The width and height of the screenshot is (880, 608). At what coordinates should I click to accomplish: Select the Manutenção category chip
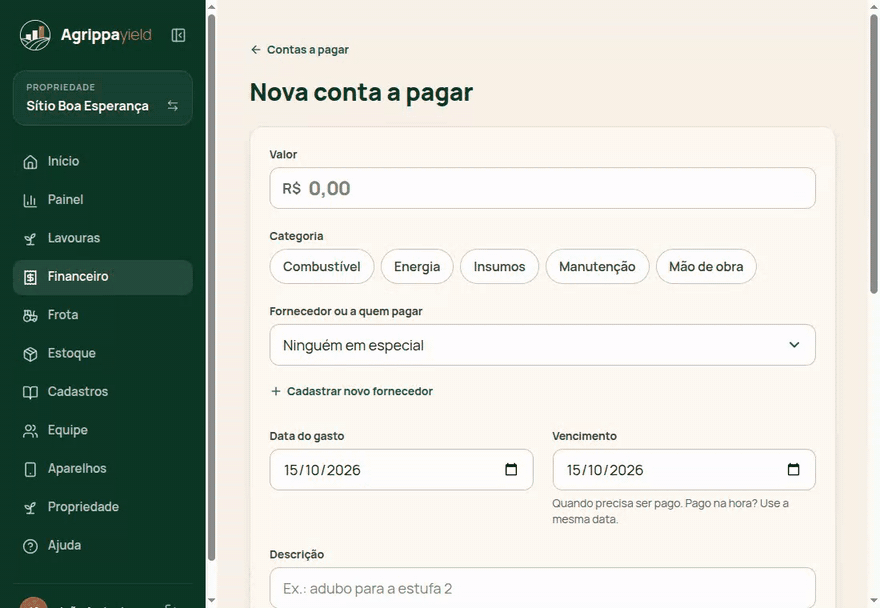[597, 267]
